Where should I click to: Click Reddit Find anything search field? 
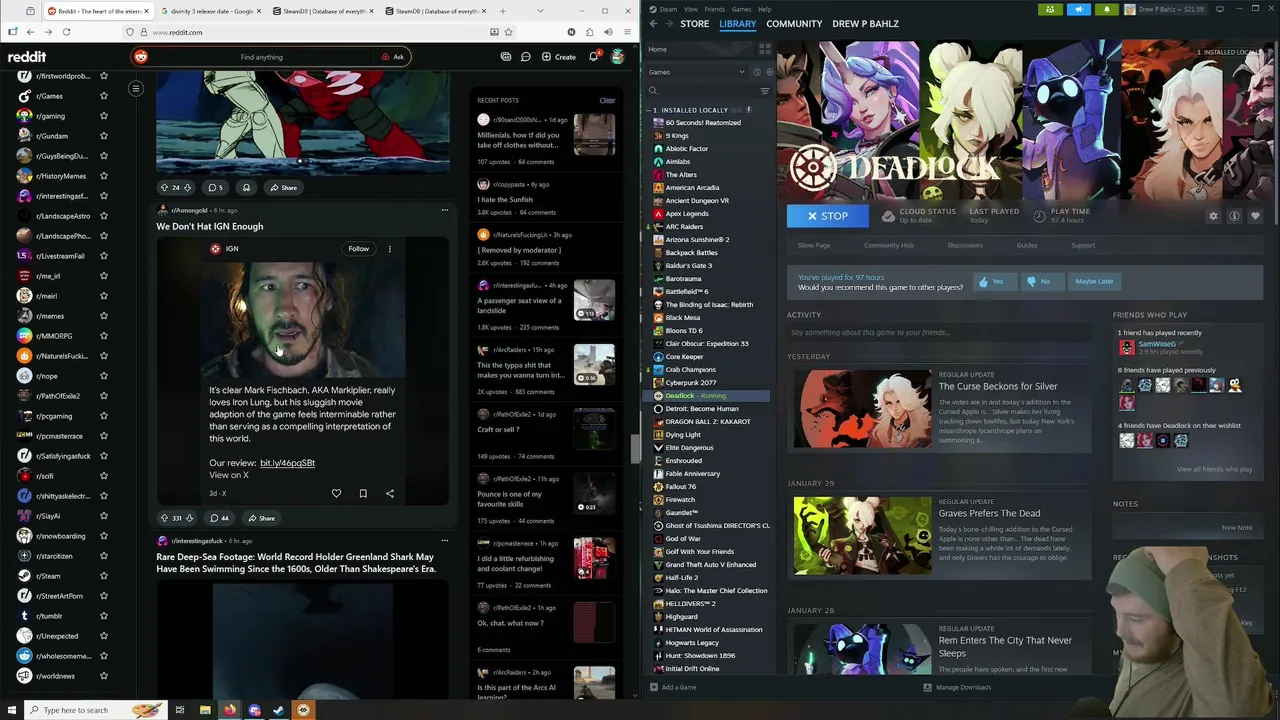point(261,57)
